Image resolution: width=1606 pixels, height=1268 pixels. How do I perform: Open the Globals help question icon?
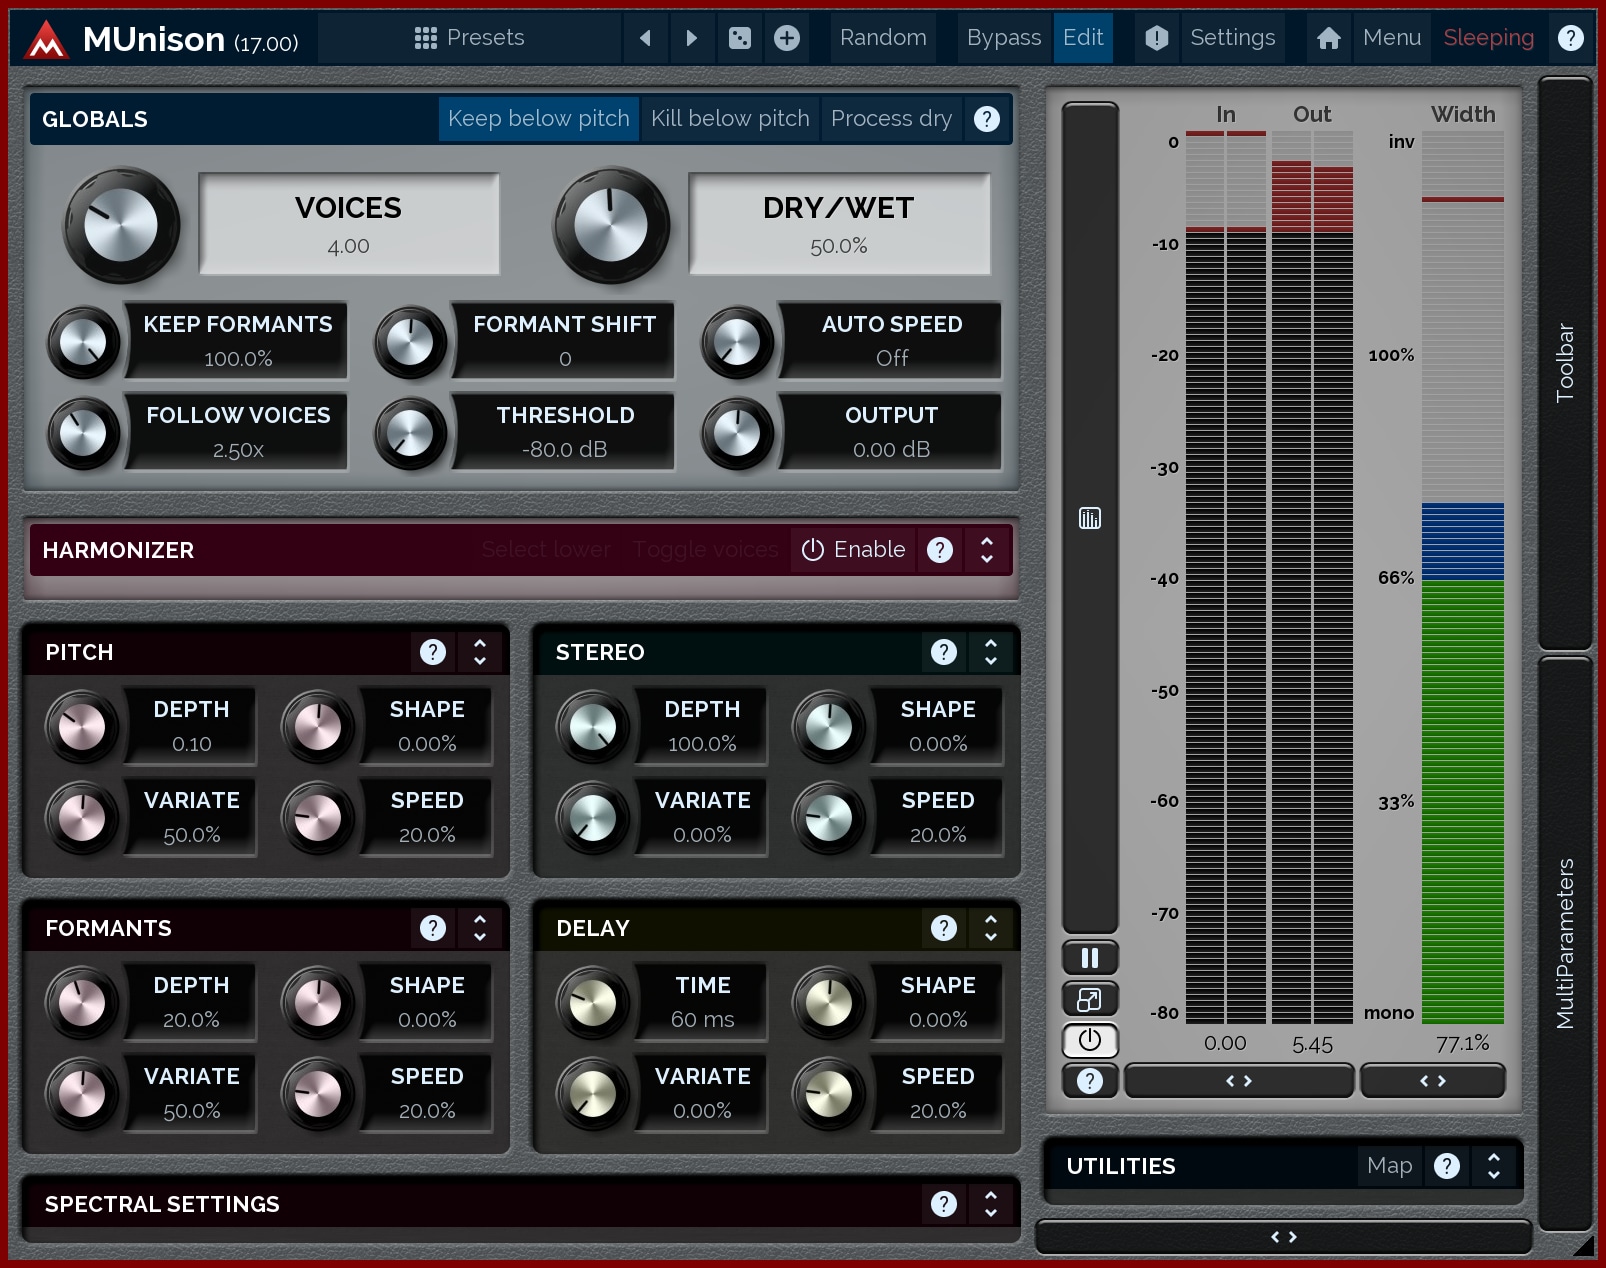coord(986,119)
